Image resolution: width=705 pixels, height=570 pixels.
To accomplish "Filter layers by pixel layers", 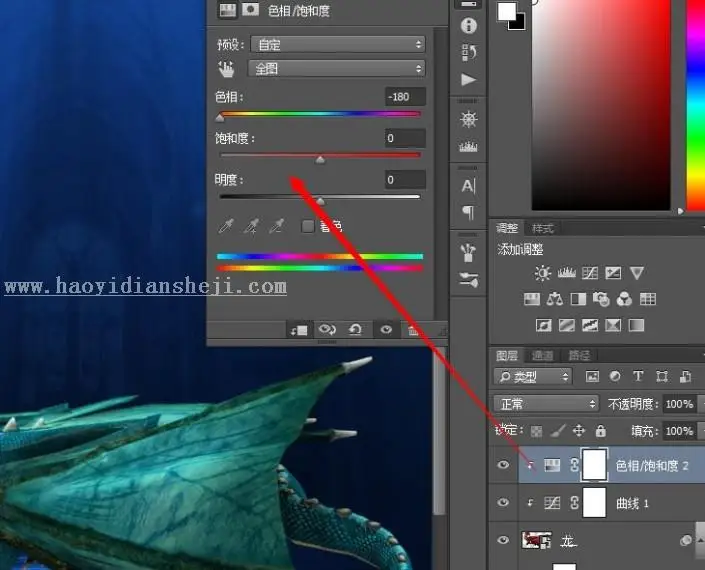I will coord(592,376).
